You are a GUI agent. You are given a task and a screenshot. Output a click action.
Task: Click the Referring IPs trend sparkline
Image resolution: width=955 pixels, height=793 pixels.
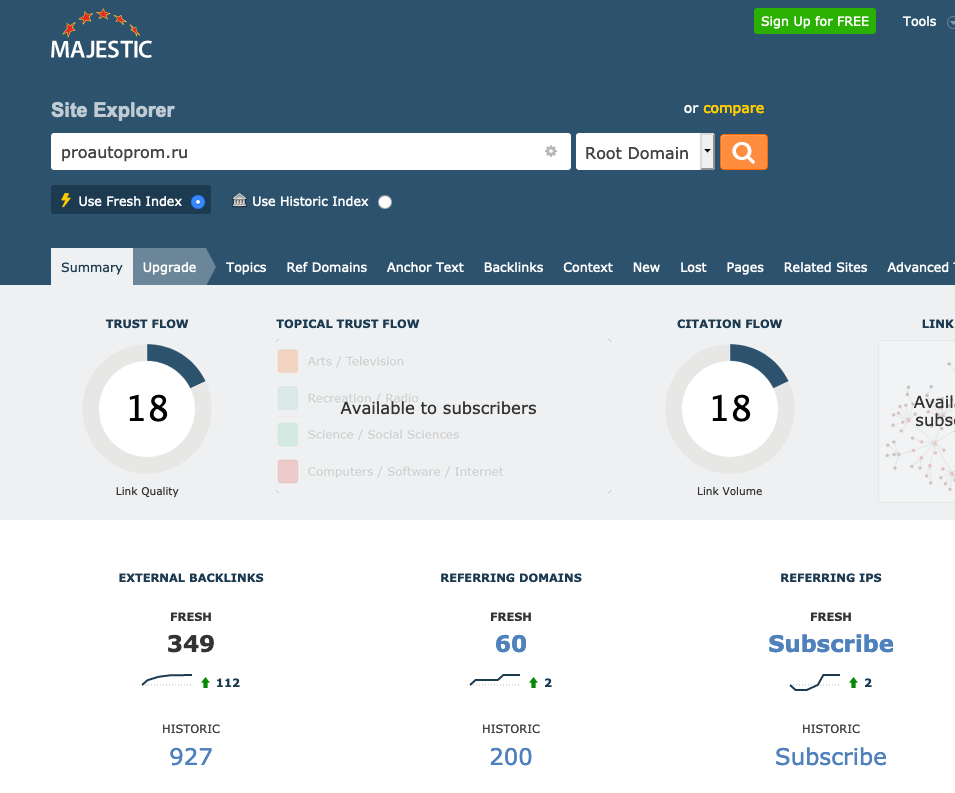pyautogui.click(x=814, y=682)
